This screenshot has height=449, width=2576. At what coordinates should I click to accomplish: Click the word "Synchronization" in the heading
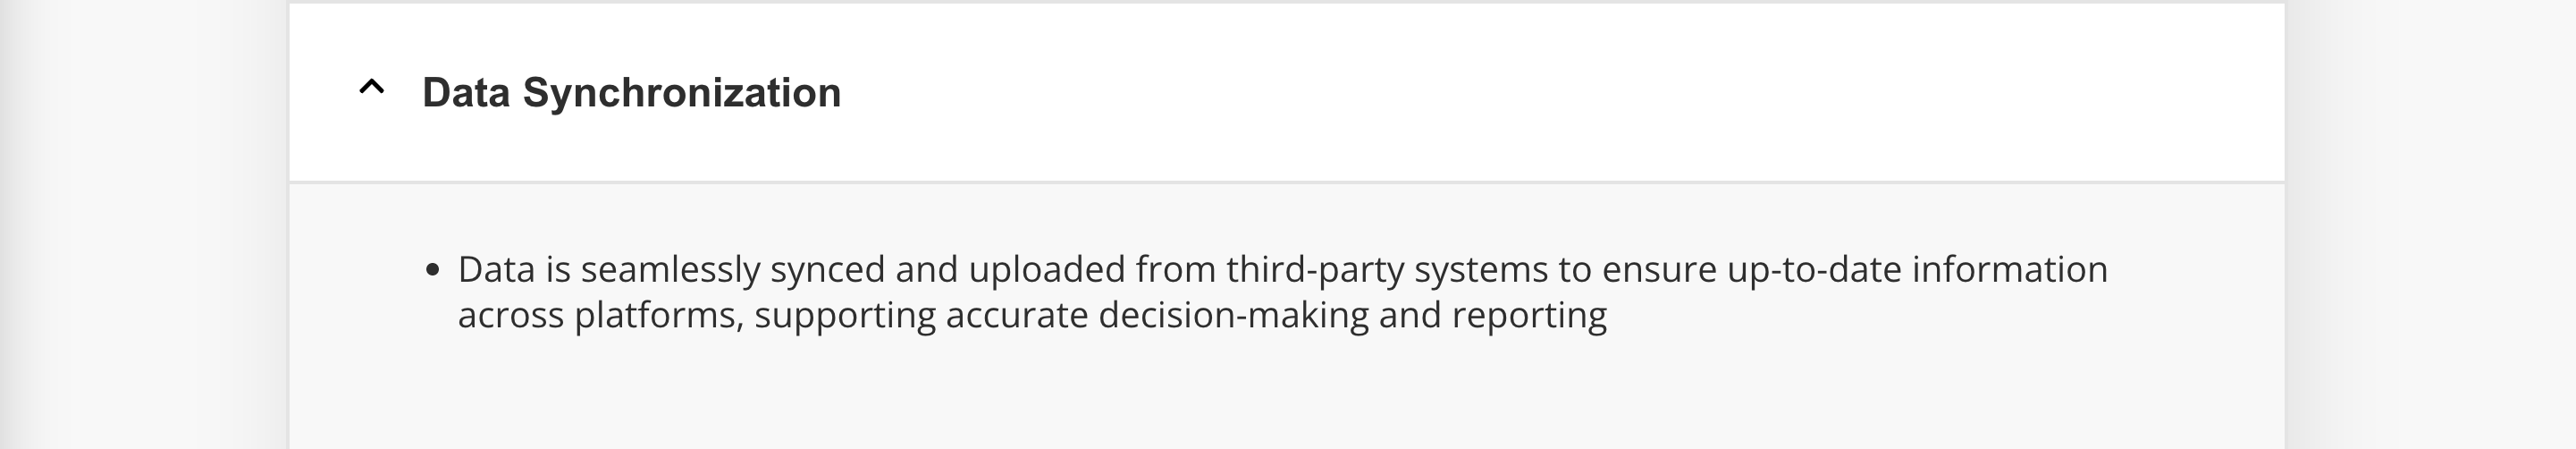coord(681,93)
